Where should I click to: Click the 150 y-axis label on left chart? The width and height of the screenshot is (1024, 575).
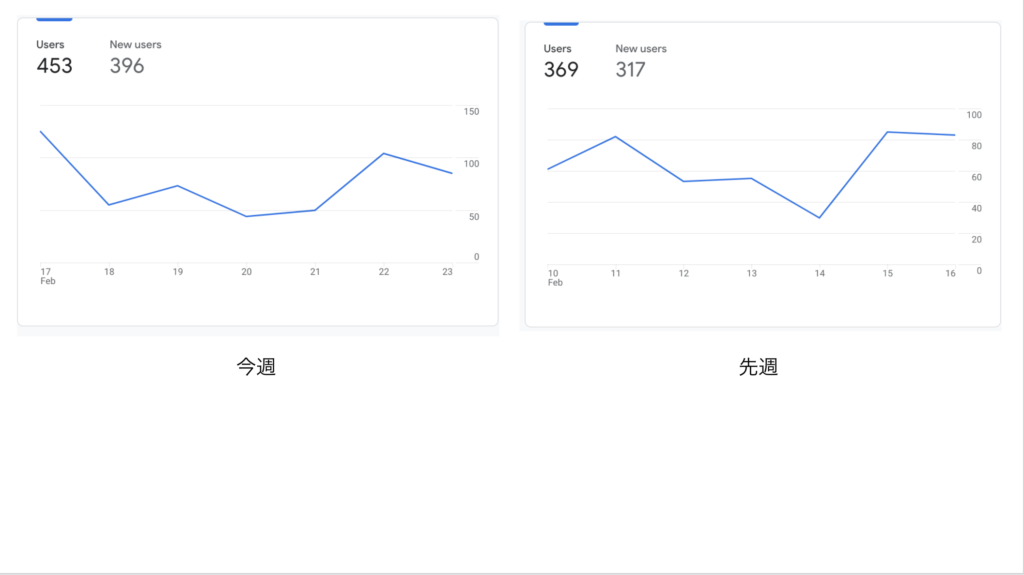click(x=472, y=112)
